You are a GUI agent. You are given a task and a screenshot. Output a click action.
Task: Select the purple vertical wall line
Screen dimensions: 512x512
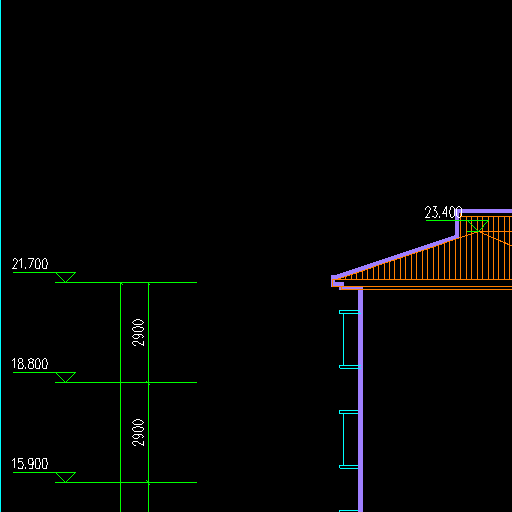(x=360, y=400)
